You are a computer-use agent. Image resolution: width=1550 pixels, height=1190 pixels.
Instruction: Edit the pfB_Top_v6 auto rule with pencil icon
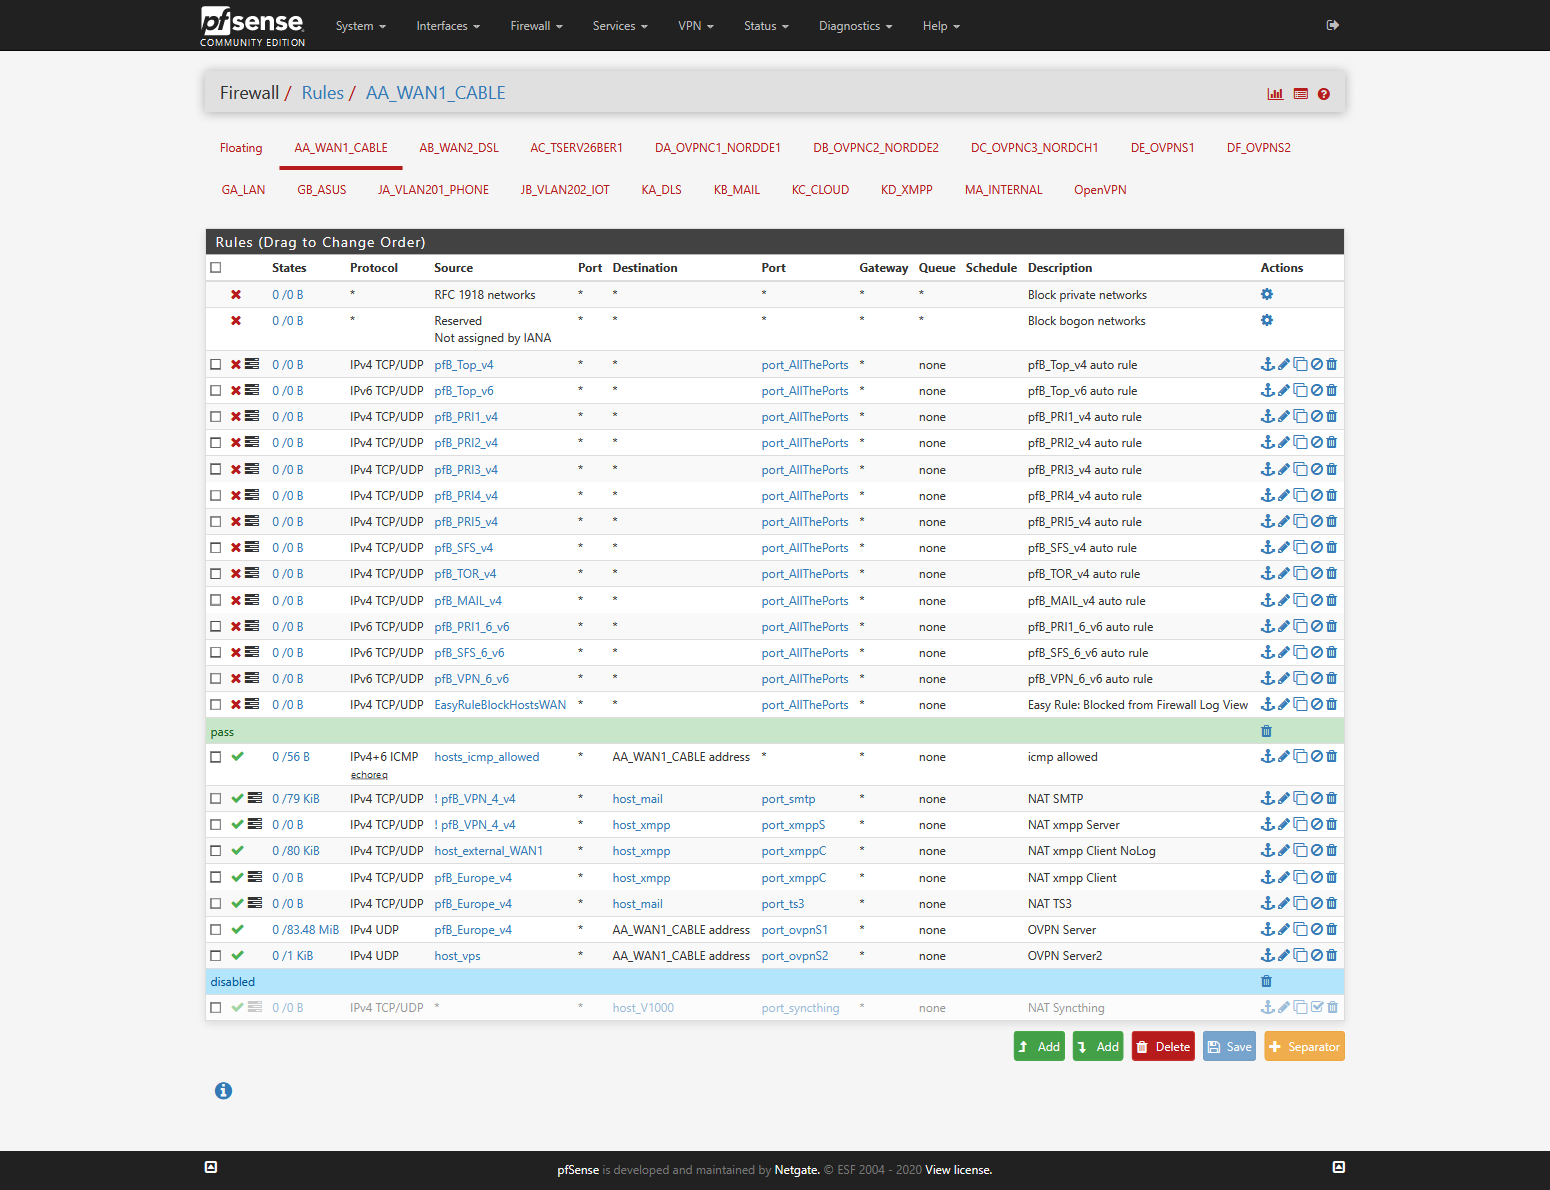(x=1284, y=390)
